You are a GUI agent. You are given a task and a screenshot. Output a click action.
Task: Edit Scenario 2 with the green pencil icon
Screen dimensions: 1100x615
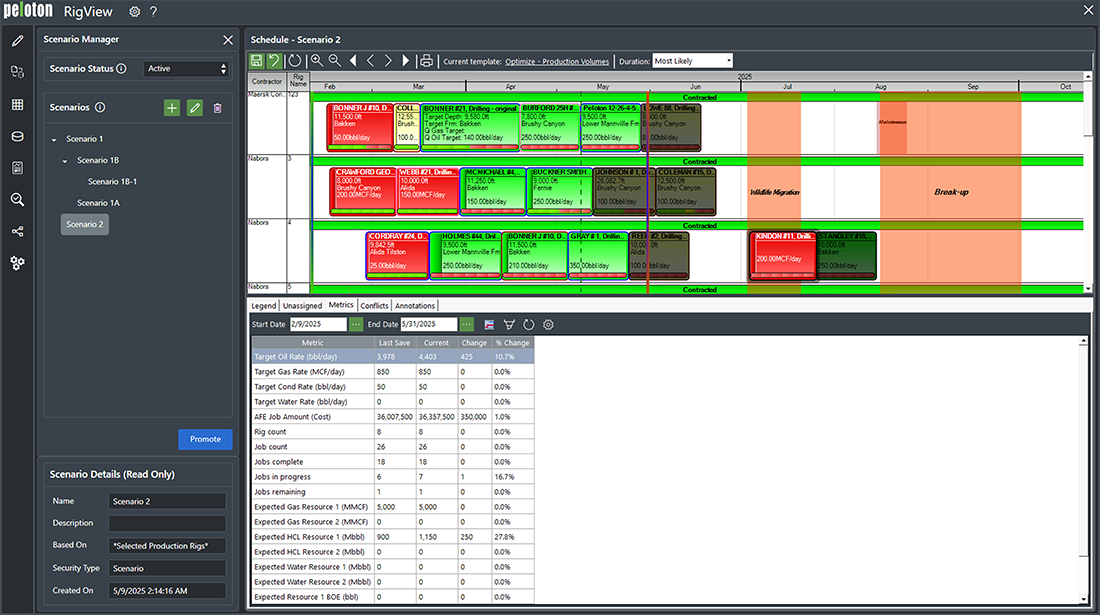pos(194,106)
